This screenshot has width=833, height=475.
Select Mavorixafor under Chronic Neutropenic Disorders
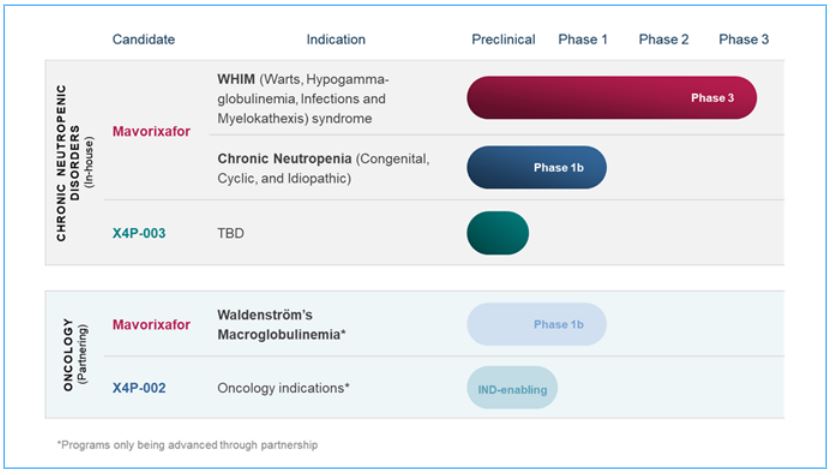(151, 131)
